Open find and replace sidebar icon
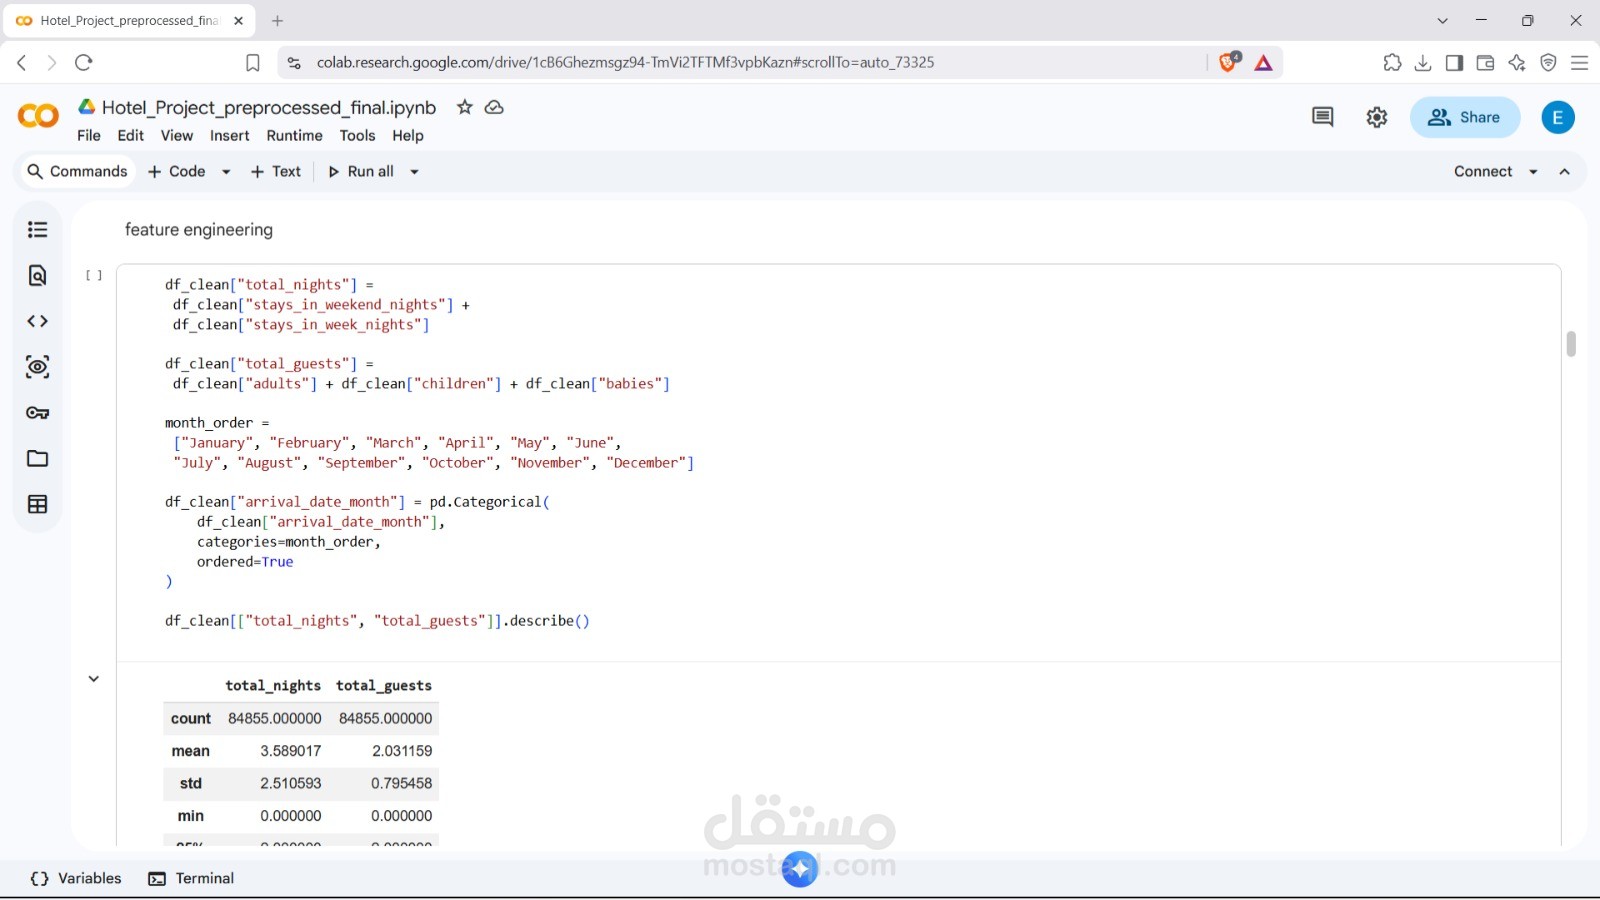Image resolution: width=1600 pixels, height=900 pixels. tap(38, 276)
